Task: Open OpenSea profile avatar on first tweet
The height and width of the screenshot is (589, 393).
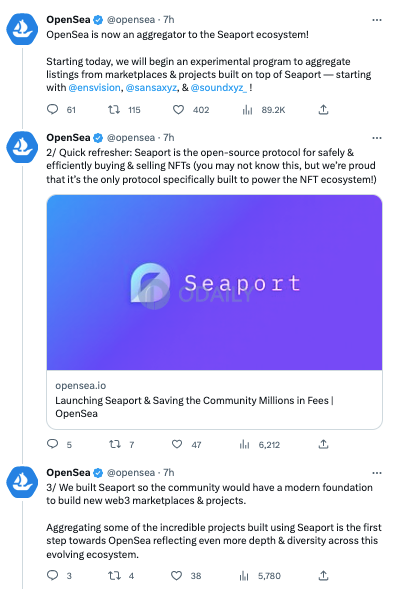Action: point(23,29)
